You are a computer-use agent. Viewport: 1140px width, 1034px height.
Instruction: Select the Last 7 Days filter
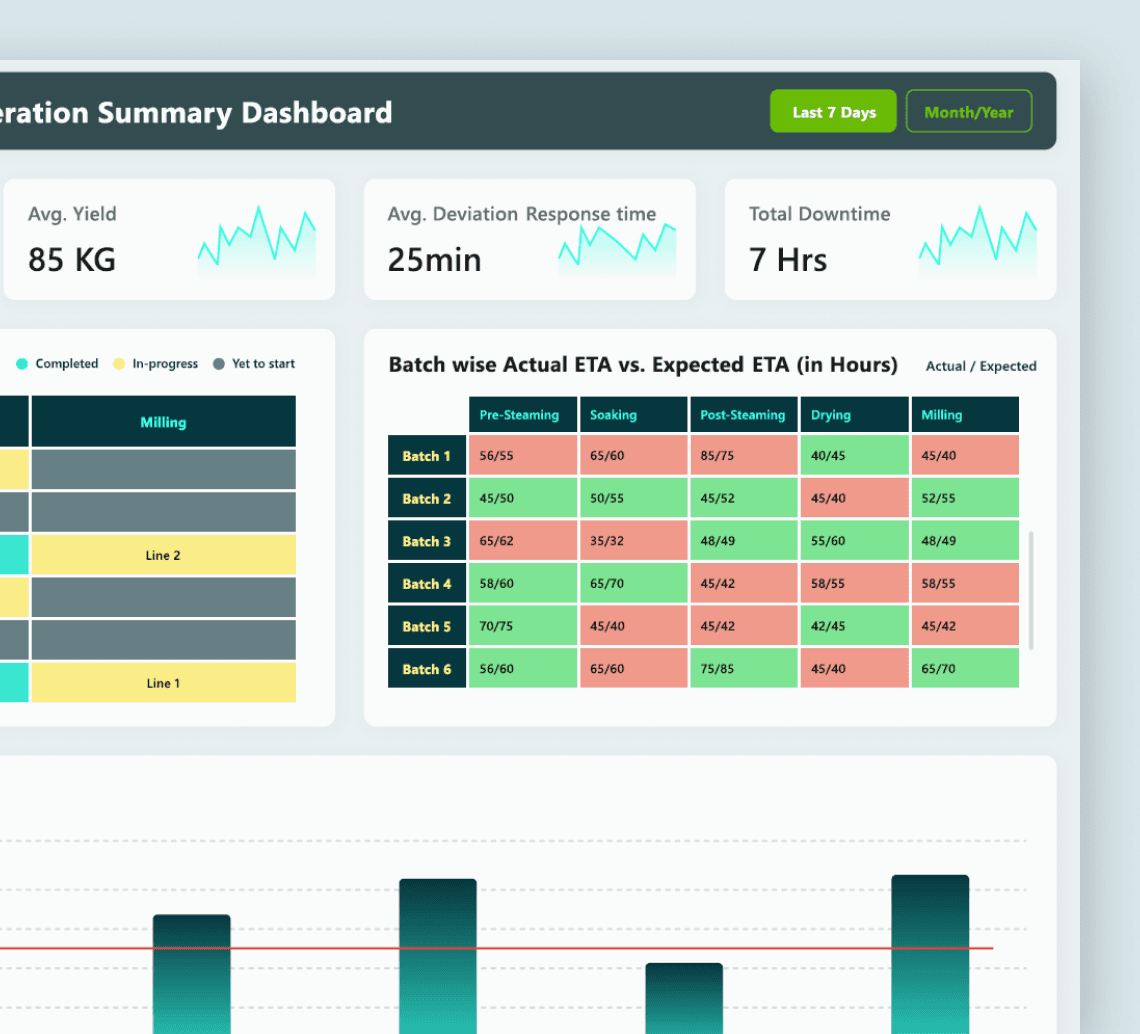point(832,111)
